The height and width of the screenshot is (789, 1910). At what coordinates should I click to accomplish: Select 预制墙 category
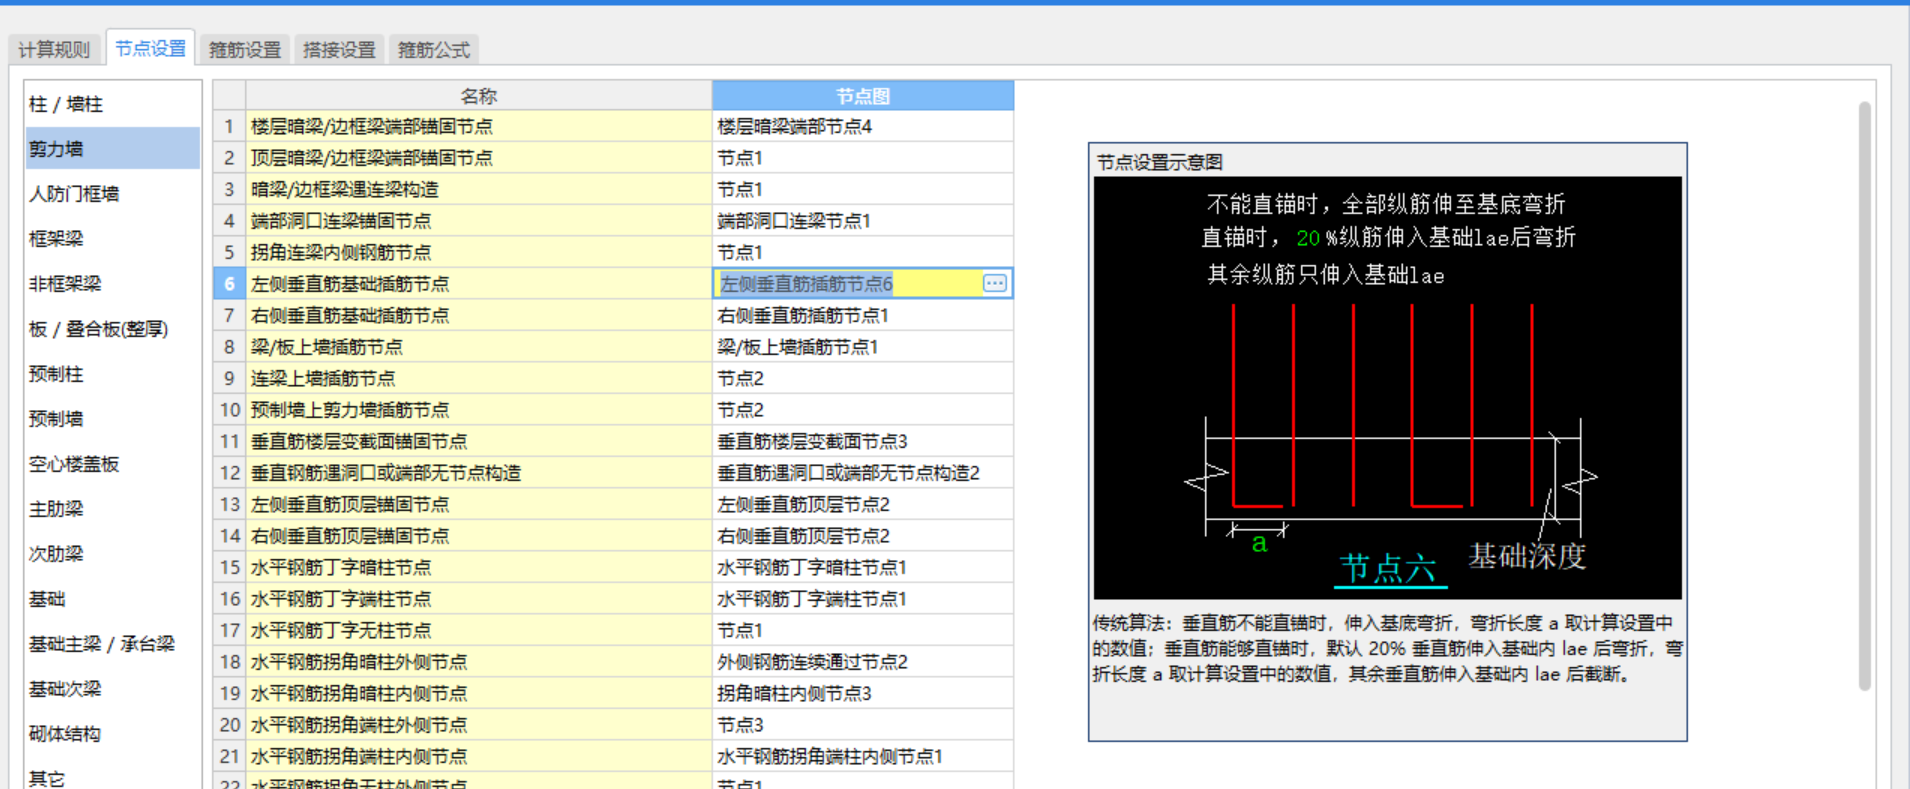point(112,419)
